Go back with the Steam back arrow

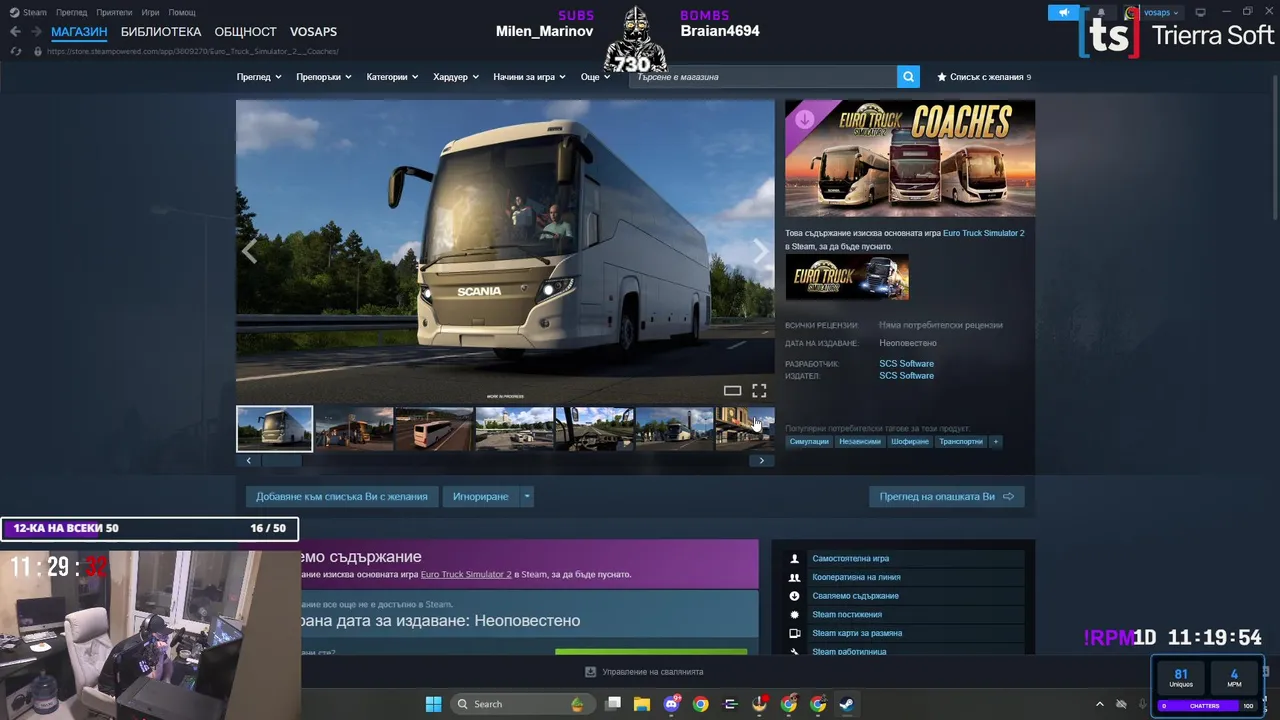15,32
